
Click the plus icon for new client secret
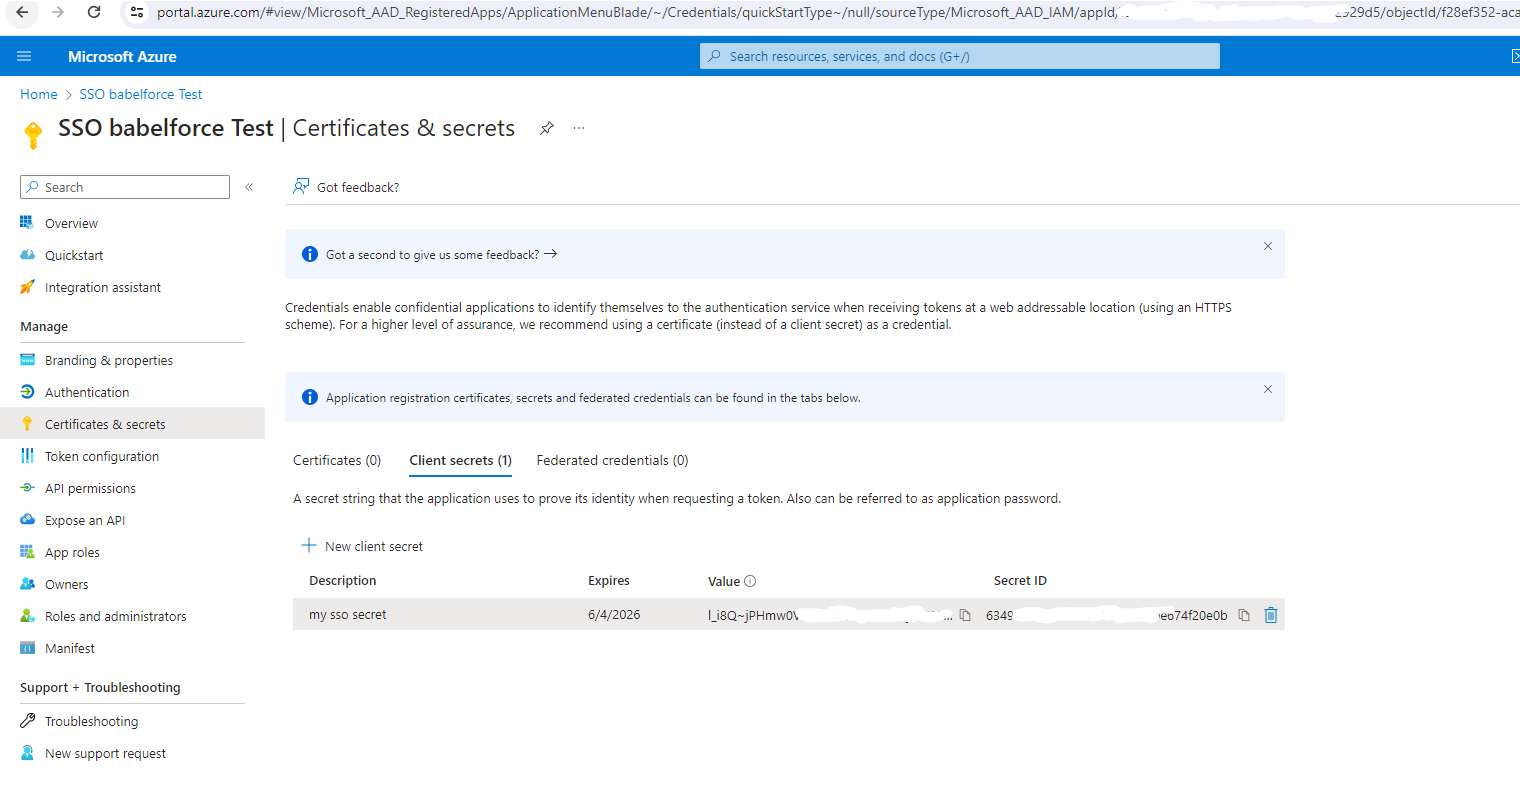[x=309, y=546]
